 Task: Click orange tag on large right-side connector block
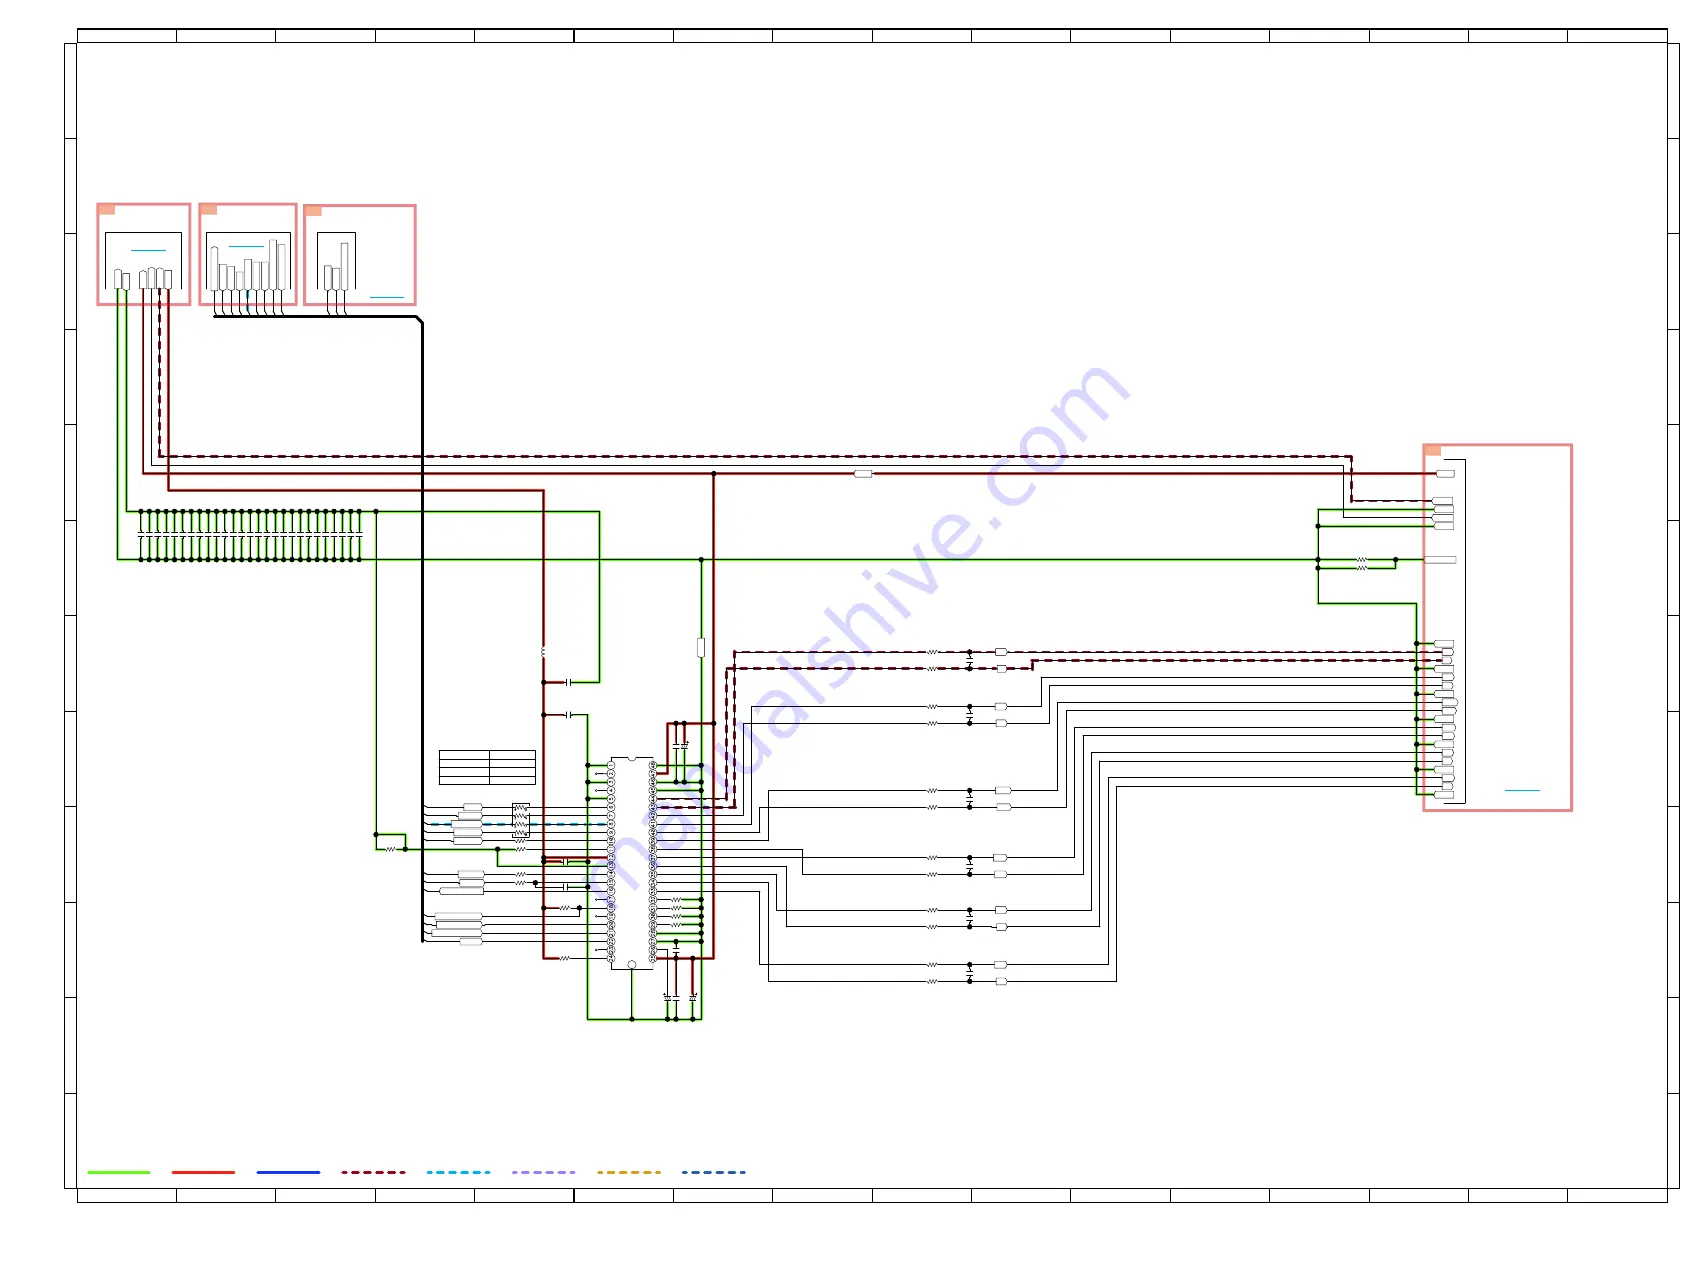tap(1433, 451)
